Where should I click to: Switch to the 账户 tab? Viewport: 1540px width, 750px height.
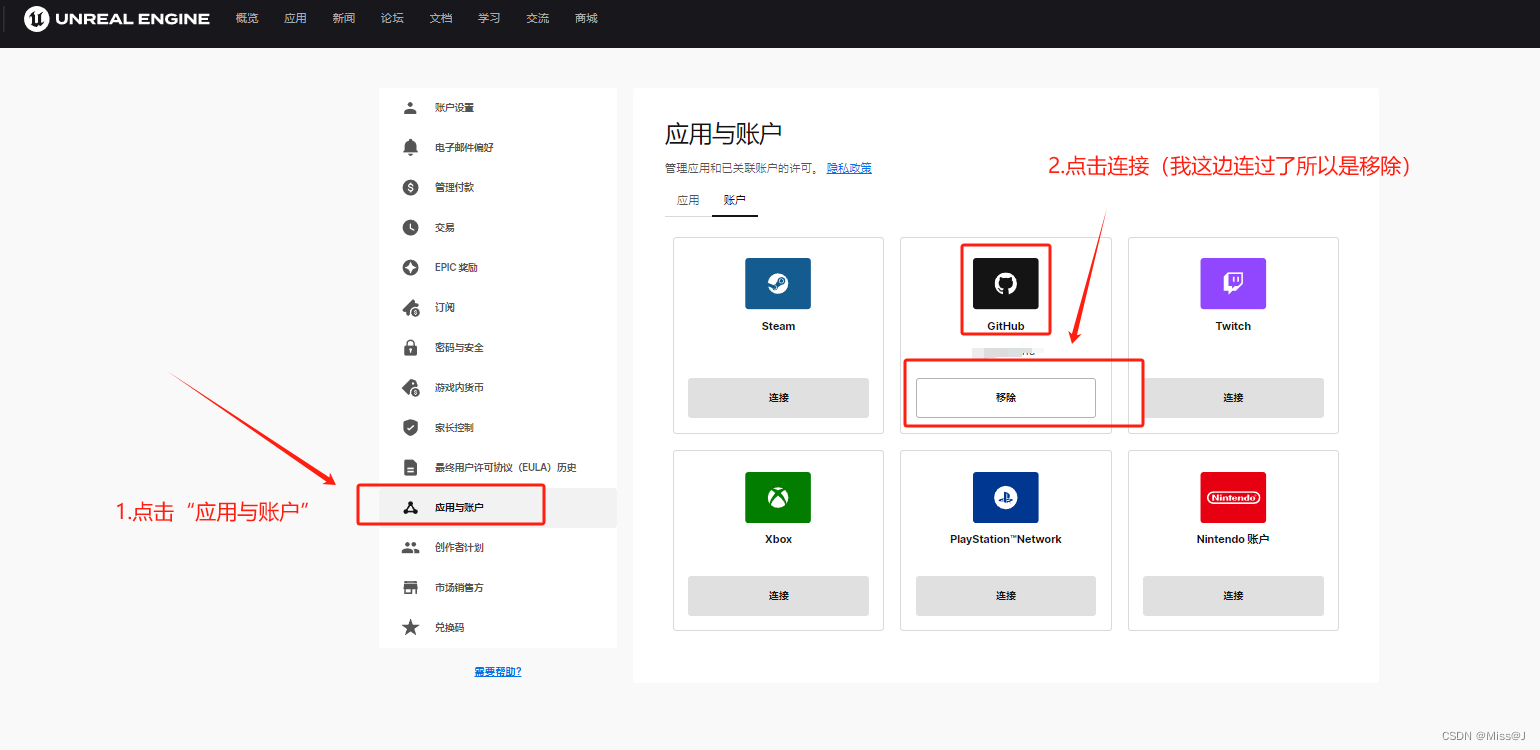(735, 200)
